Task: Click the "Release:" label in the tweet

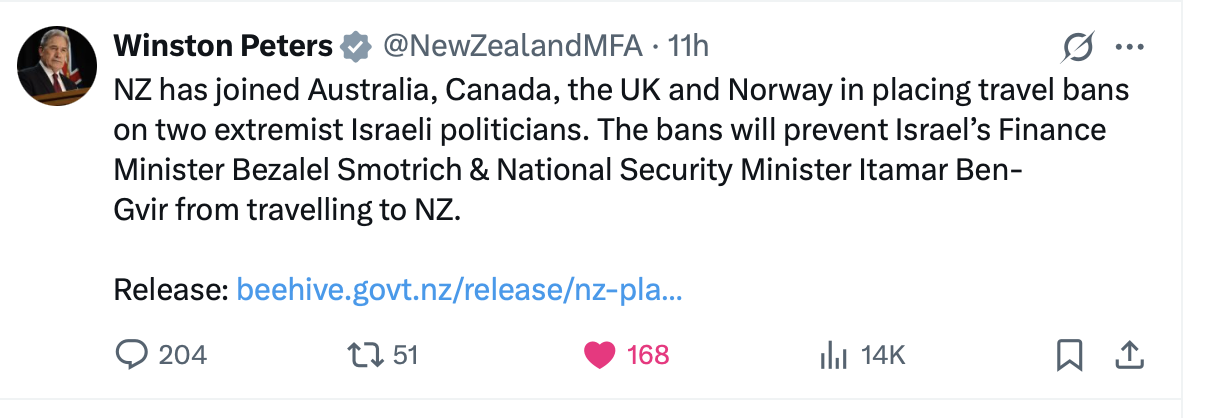Action: pyautogui.click(x=171, y=291)
